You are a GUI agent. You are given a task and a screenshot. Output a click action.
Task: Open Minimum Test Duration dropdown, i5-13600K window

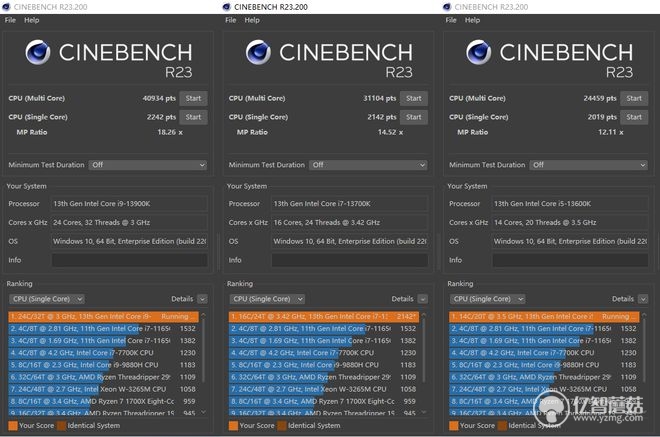click(x=589, y=165)
